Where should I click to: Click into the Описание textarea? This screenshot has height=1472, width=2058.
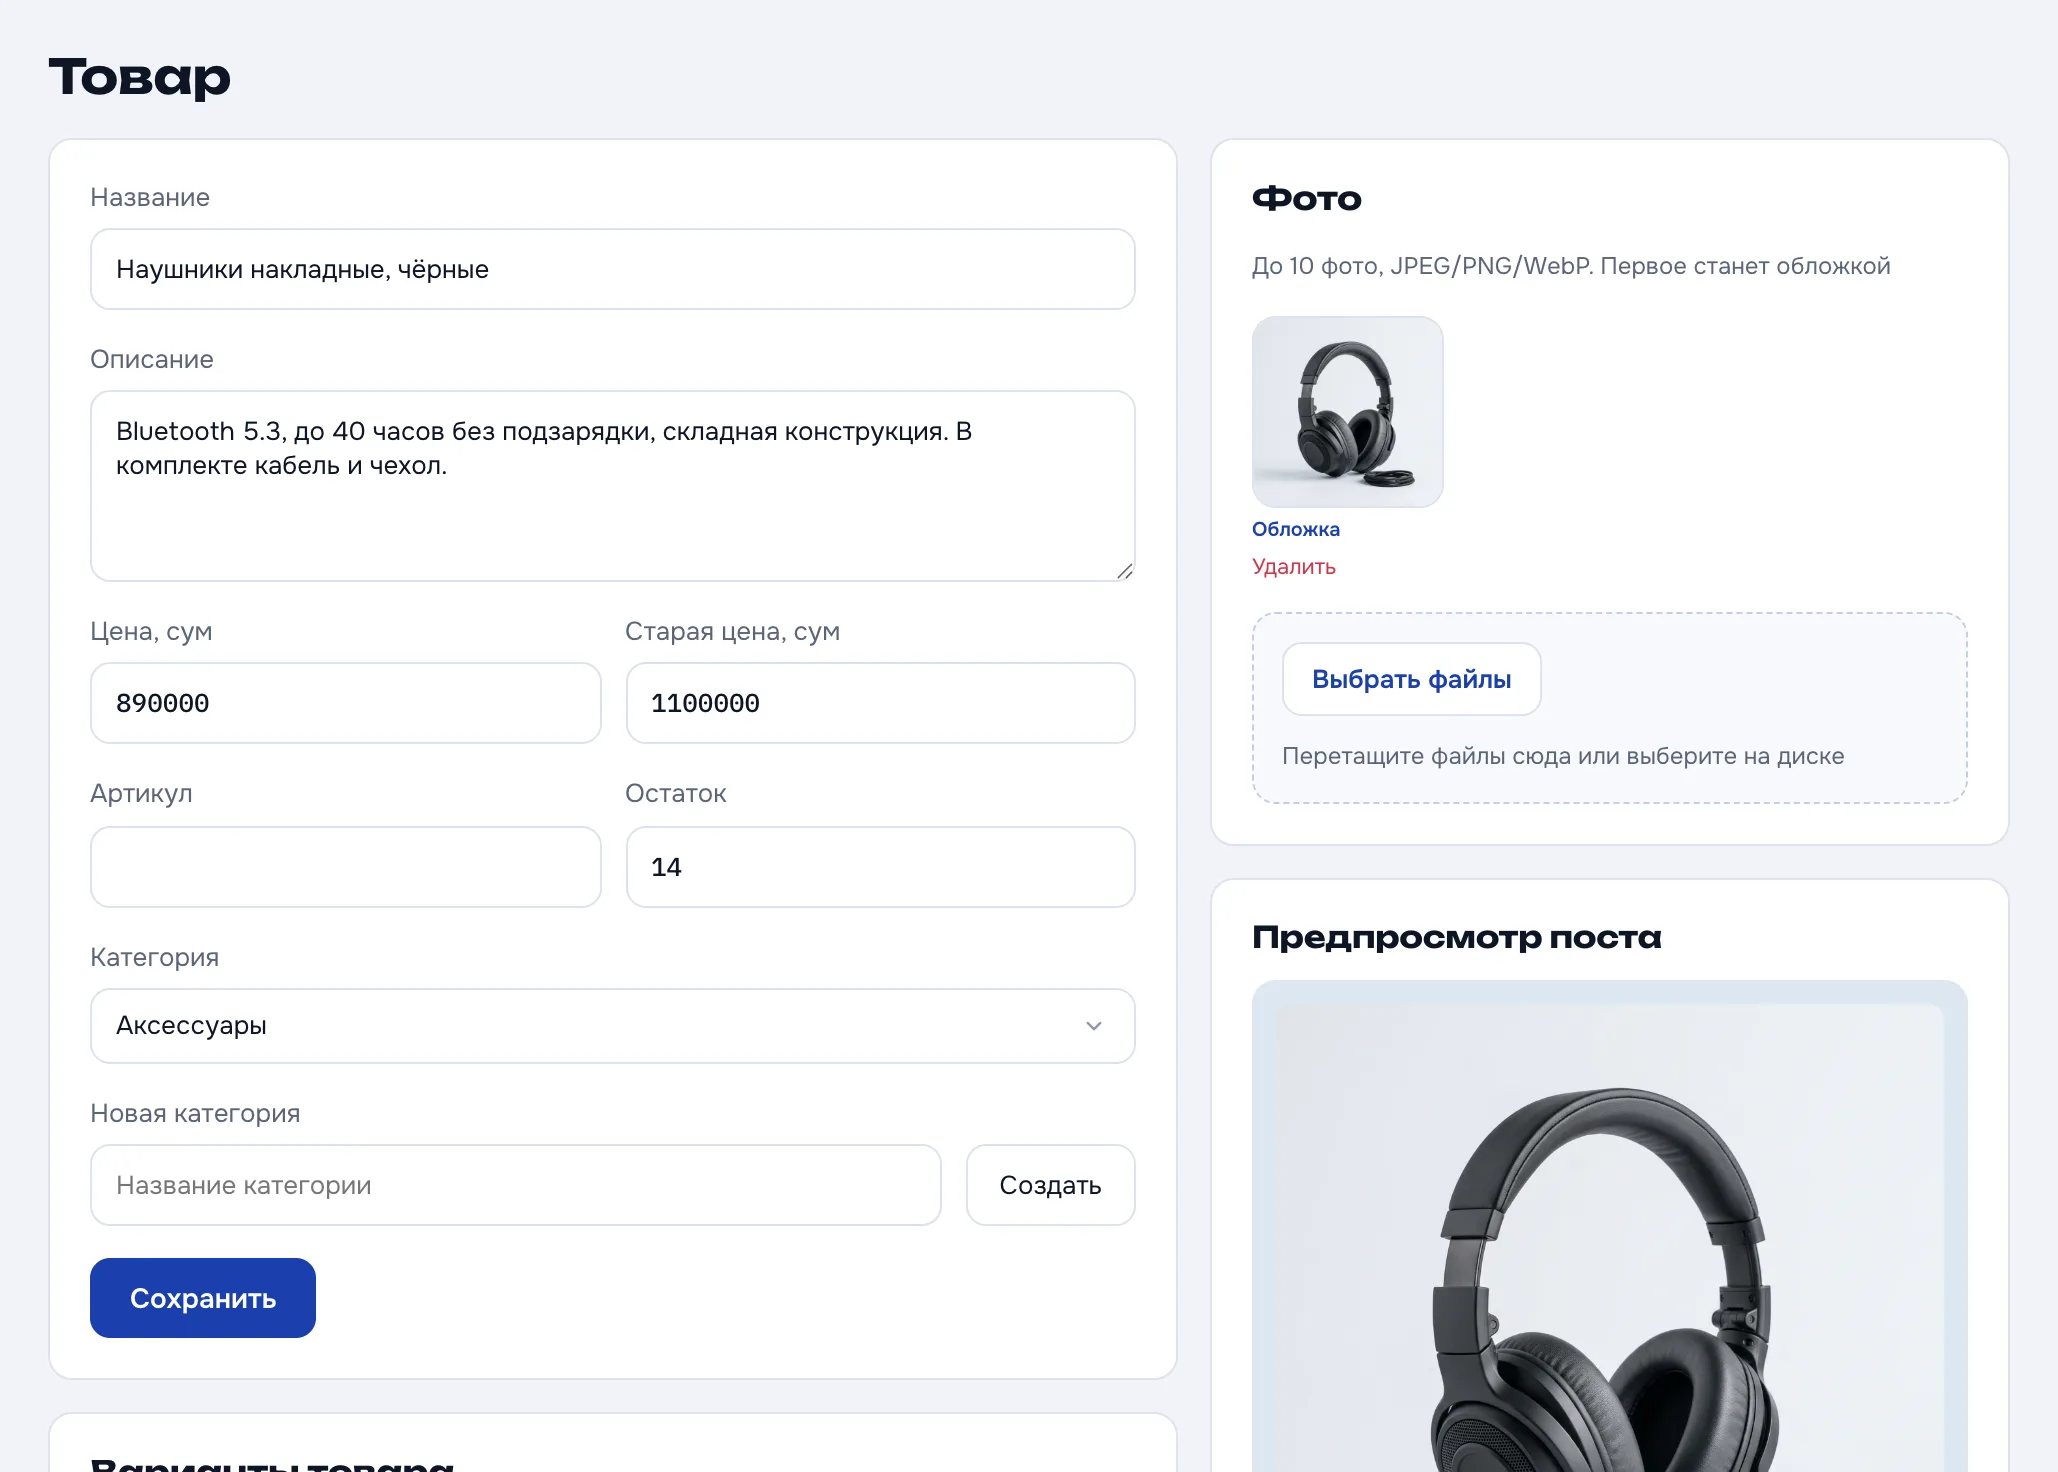click(x=612, y=486)
